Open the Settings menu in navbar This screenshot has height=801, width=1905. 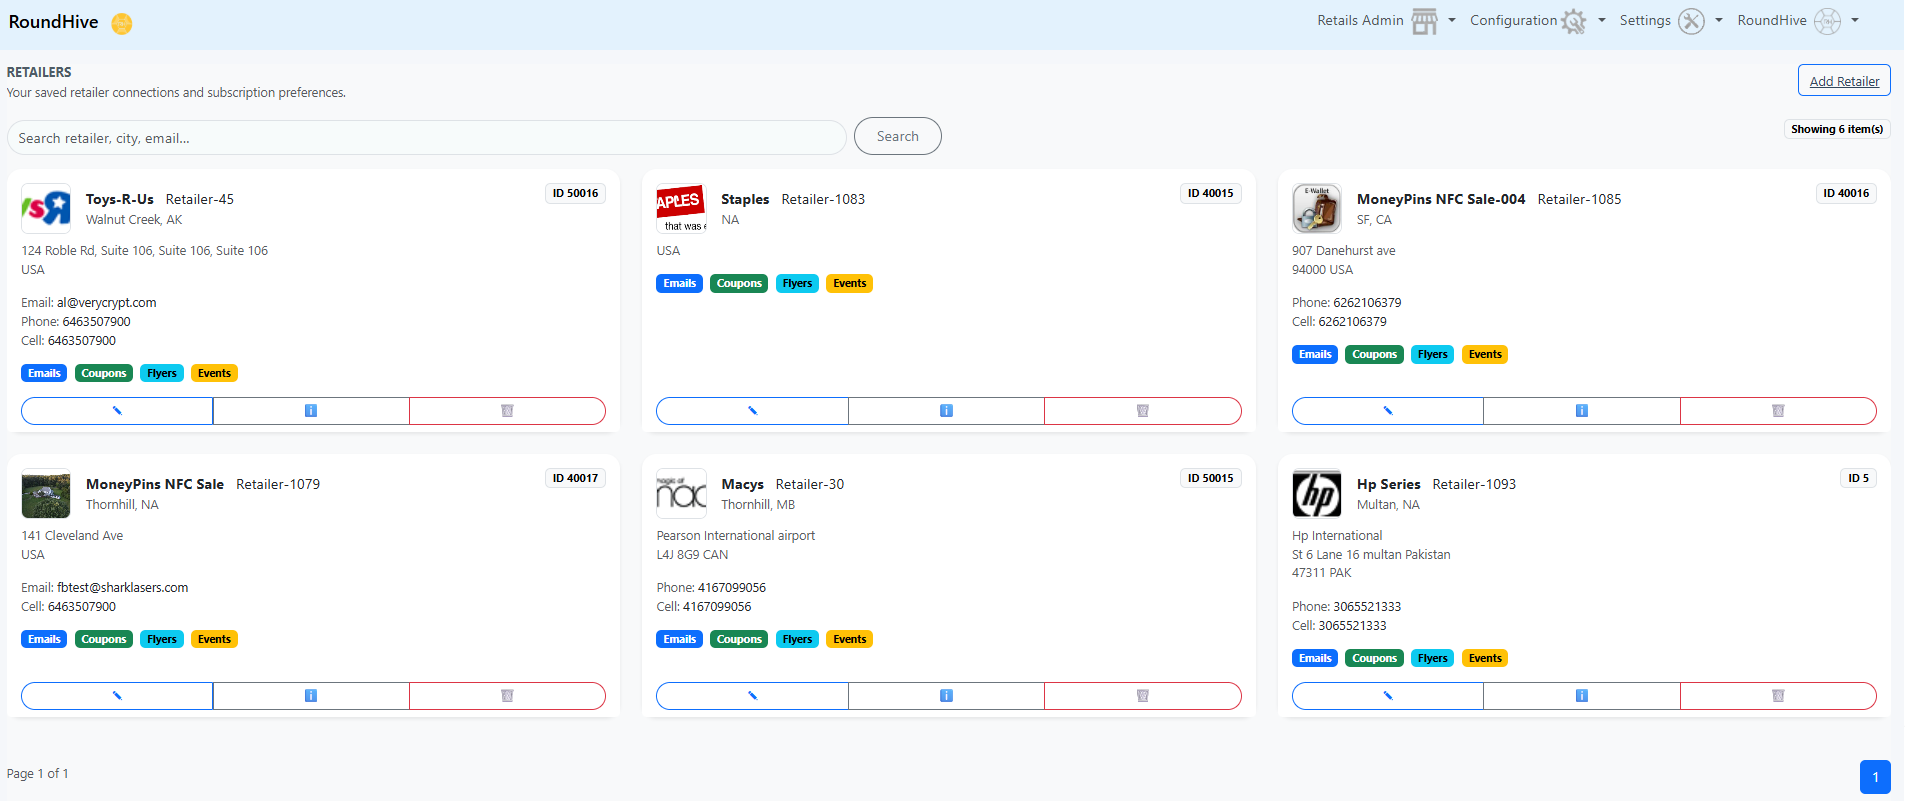click(x=1670, y=21)
